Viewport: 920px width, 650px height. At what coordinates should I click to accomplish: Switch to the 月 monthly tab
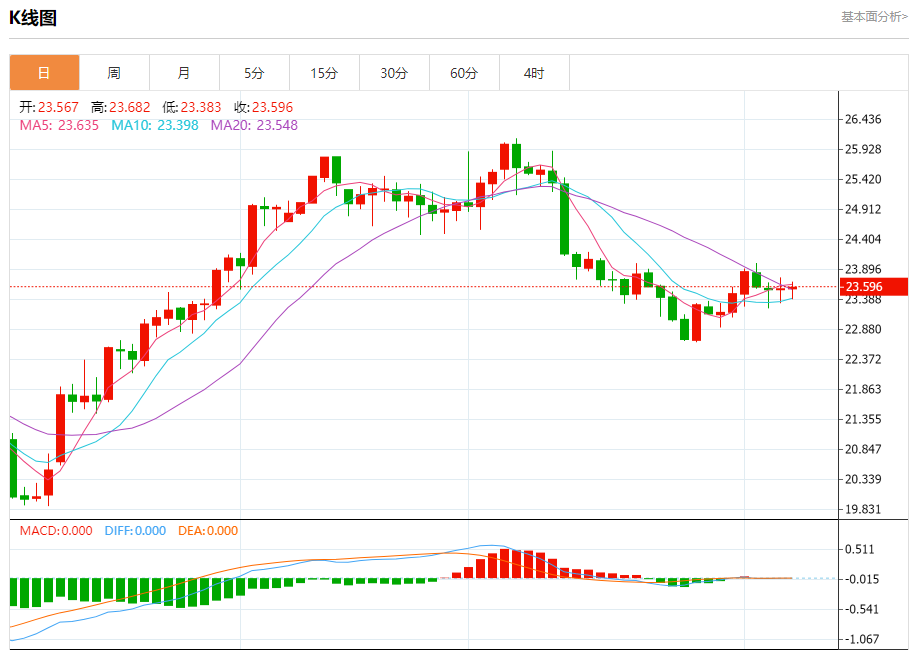click(184, 73)
